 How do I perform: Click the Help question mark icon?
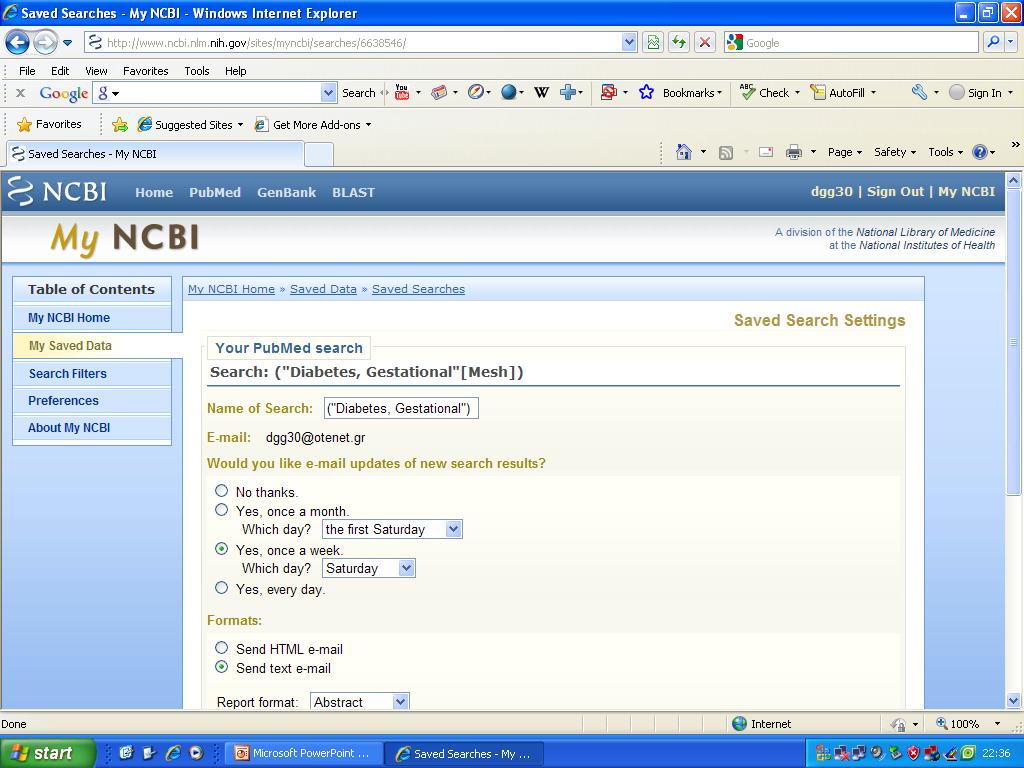coord(980,152)
